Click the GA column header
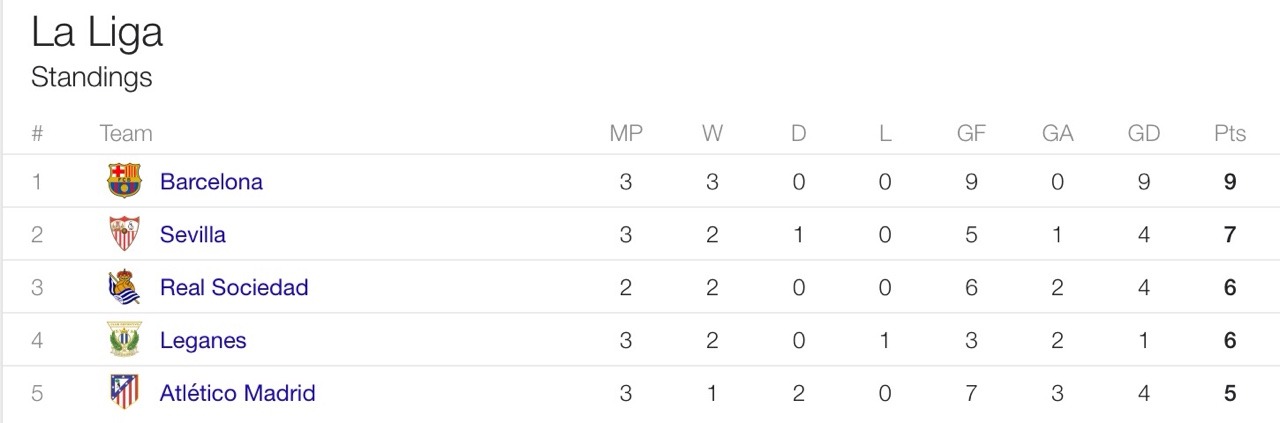The image size is (1280, 423). [x=1058, y=133]
